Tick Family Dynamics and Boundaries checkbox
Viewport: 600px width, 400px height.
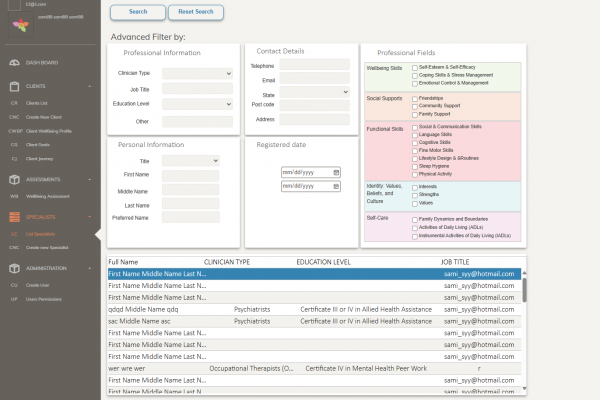point(414,220)
